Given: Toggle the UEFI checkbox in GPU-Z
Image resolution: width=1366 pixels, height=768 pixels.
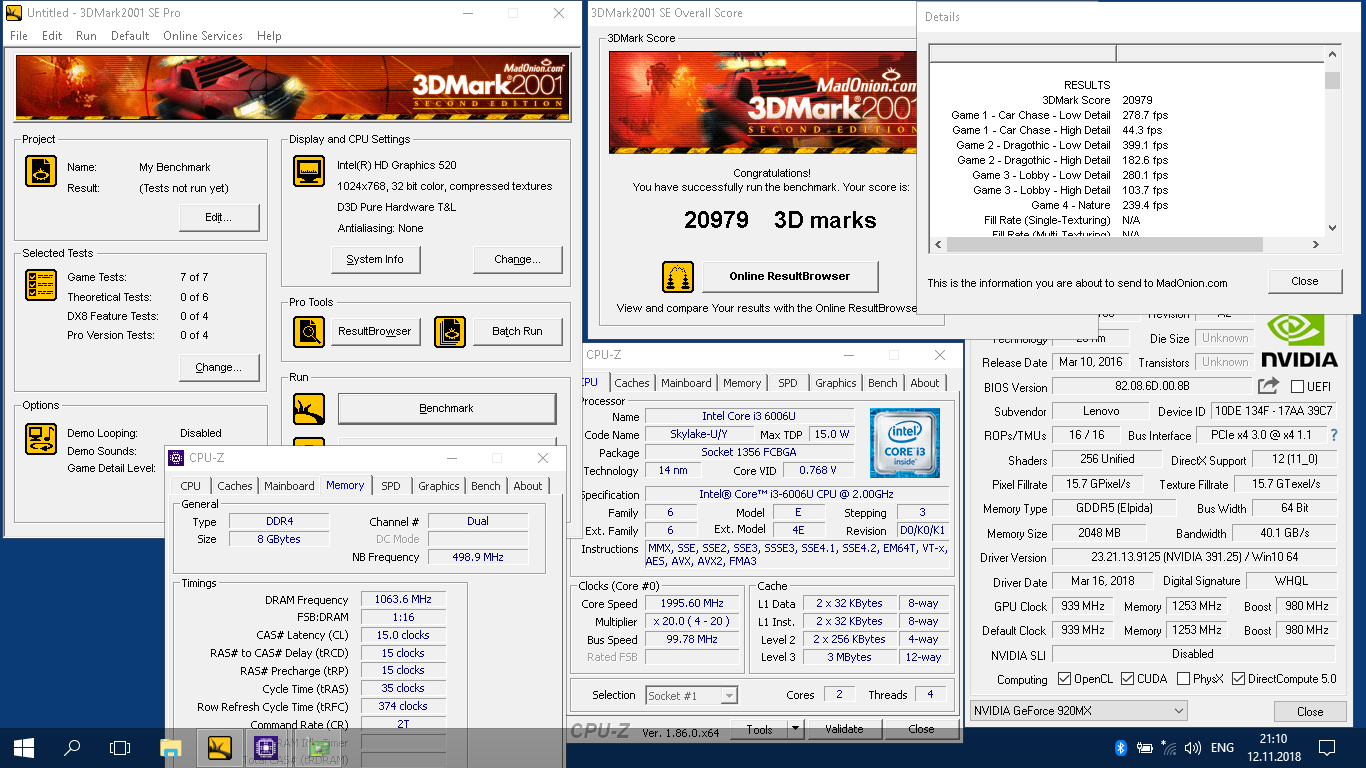Looking at the screenshot, I should (1297, 386).
